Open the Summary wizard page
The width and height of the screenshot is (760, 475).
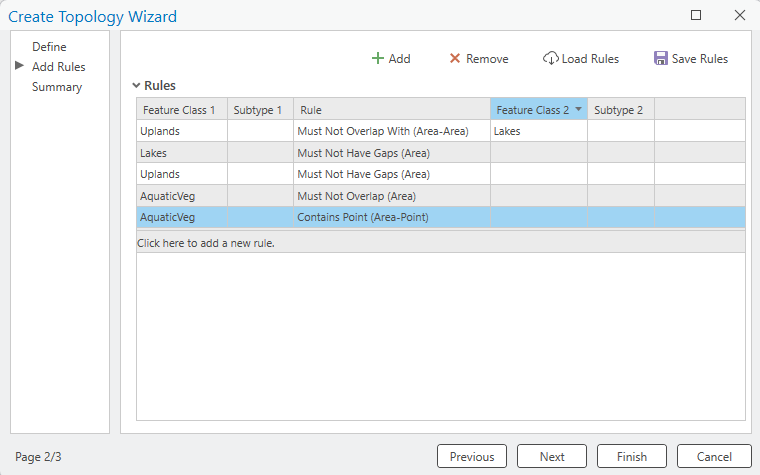pyautogui.click(x=57, y=87)
